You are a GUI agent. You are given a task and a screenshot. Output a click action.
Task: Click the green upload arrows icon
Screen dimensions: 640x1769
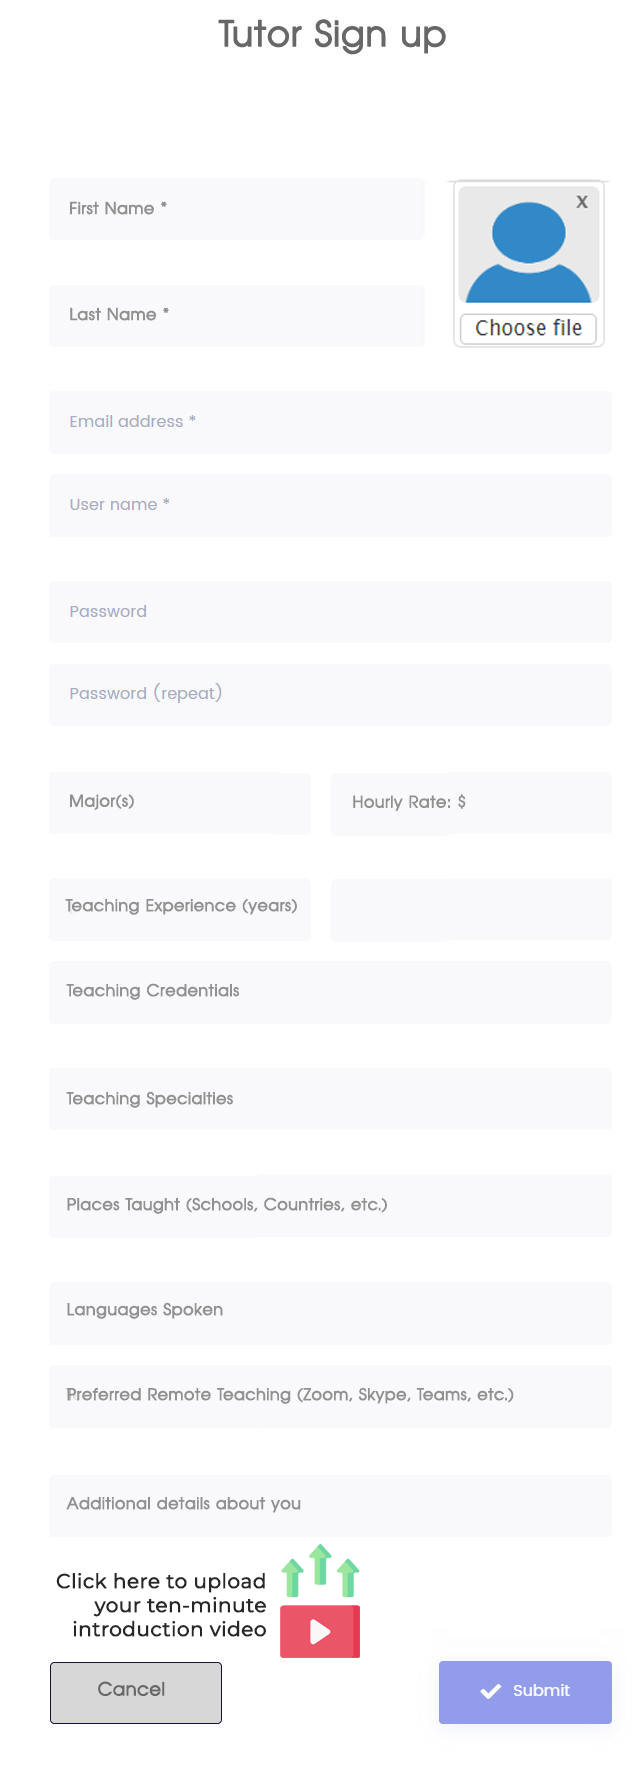point(320,1570)
